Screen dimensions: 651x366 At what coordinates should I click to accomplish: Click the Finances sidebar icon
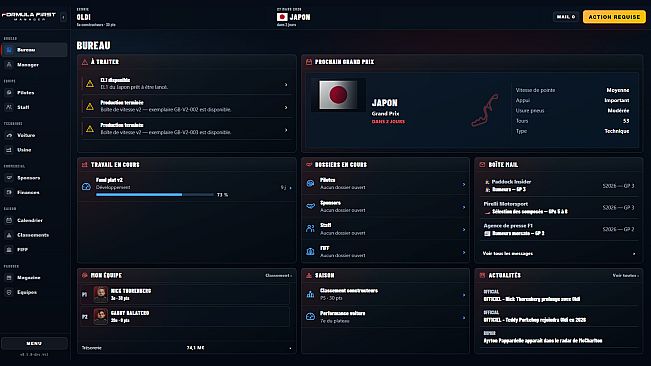point(9,192)
